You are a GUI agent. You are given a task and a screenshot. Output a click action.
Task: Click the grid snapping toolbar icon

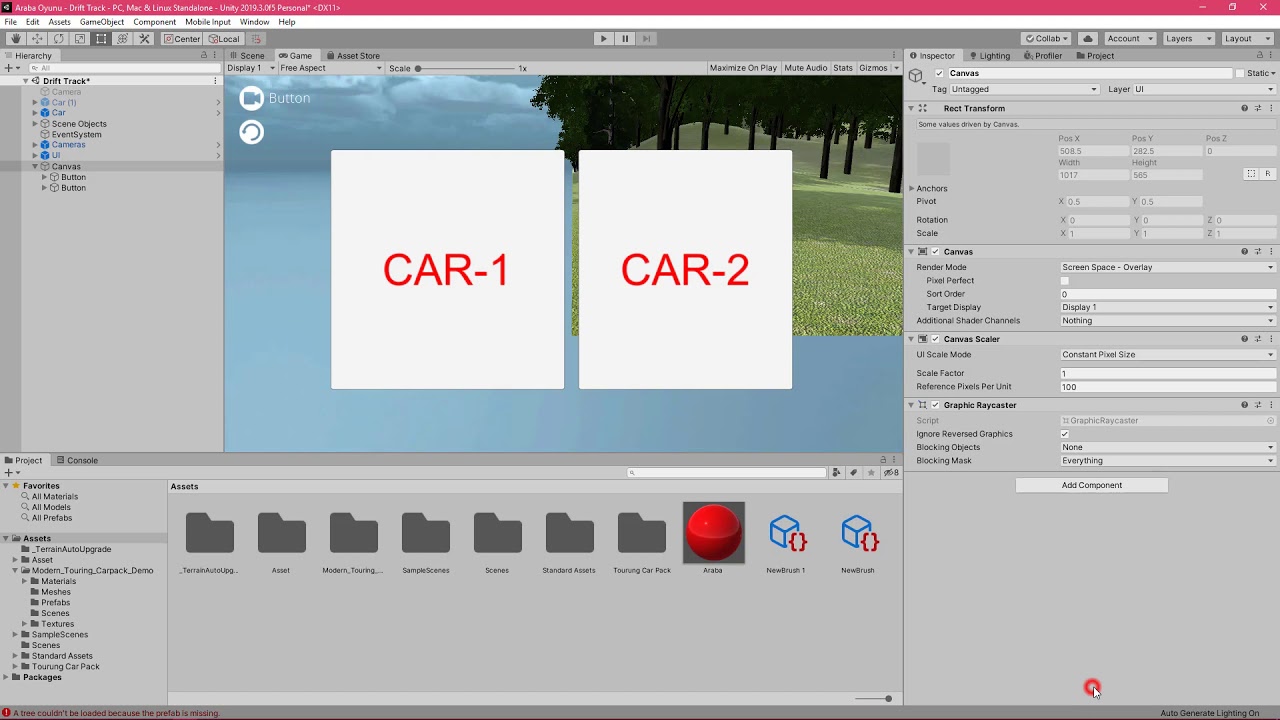256,39
